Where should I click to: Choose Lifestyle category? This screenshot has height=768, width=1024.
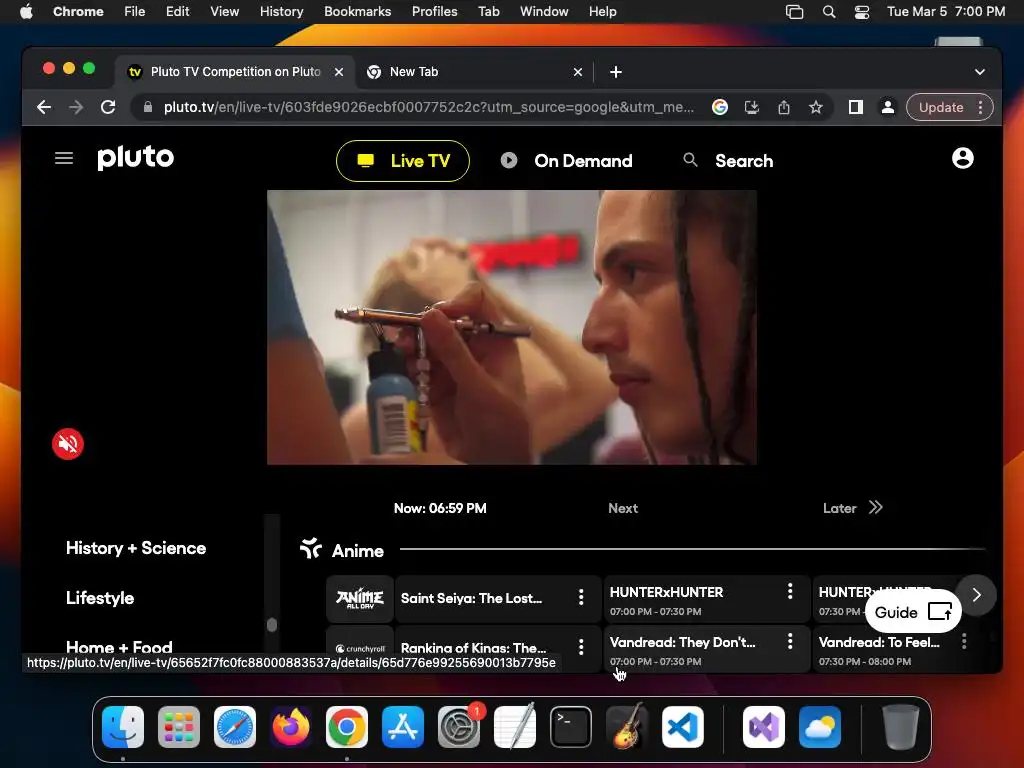(100, 598)
